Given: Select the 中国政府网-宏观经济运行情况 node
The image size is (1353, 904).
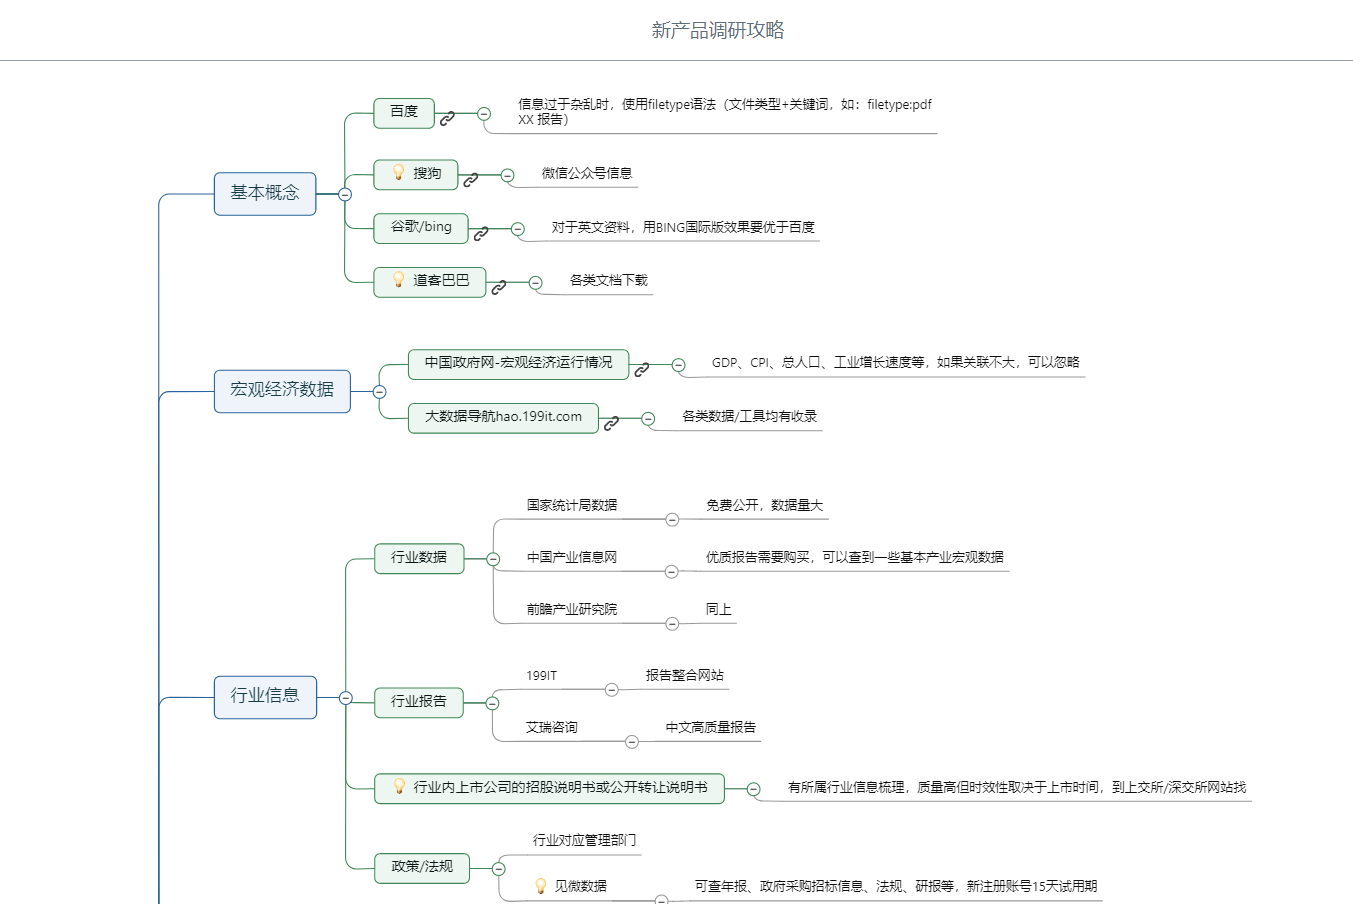Looking at the screenshot, I should click(x=519, y=364).
